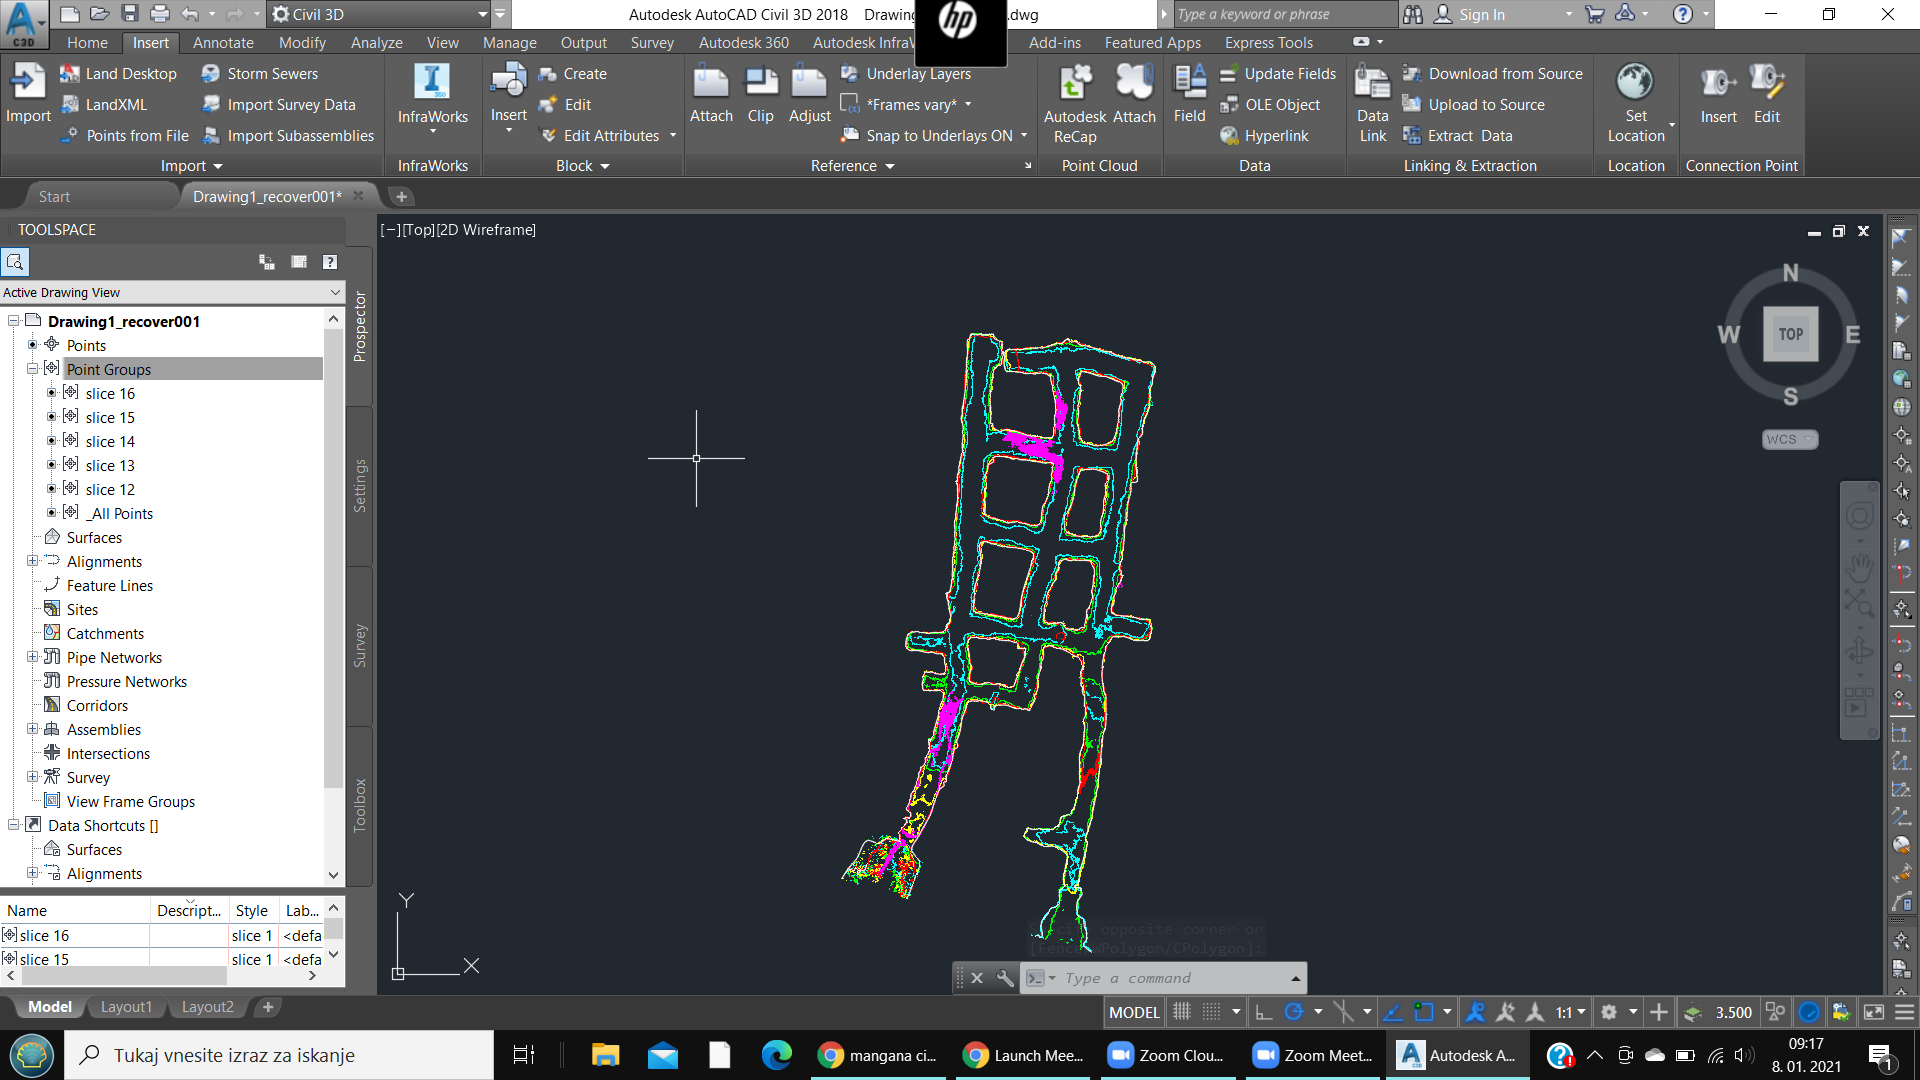Click the command line wrench customize icon
The image size is (1920, 1080).
click(x=1005, y=978)
